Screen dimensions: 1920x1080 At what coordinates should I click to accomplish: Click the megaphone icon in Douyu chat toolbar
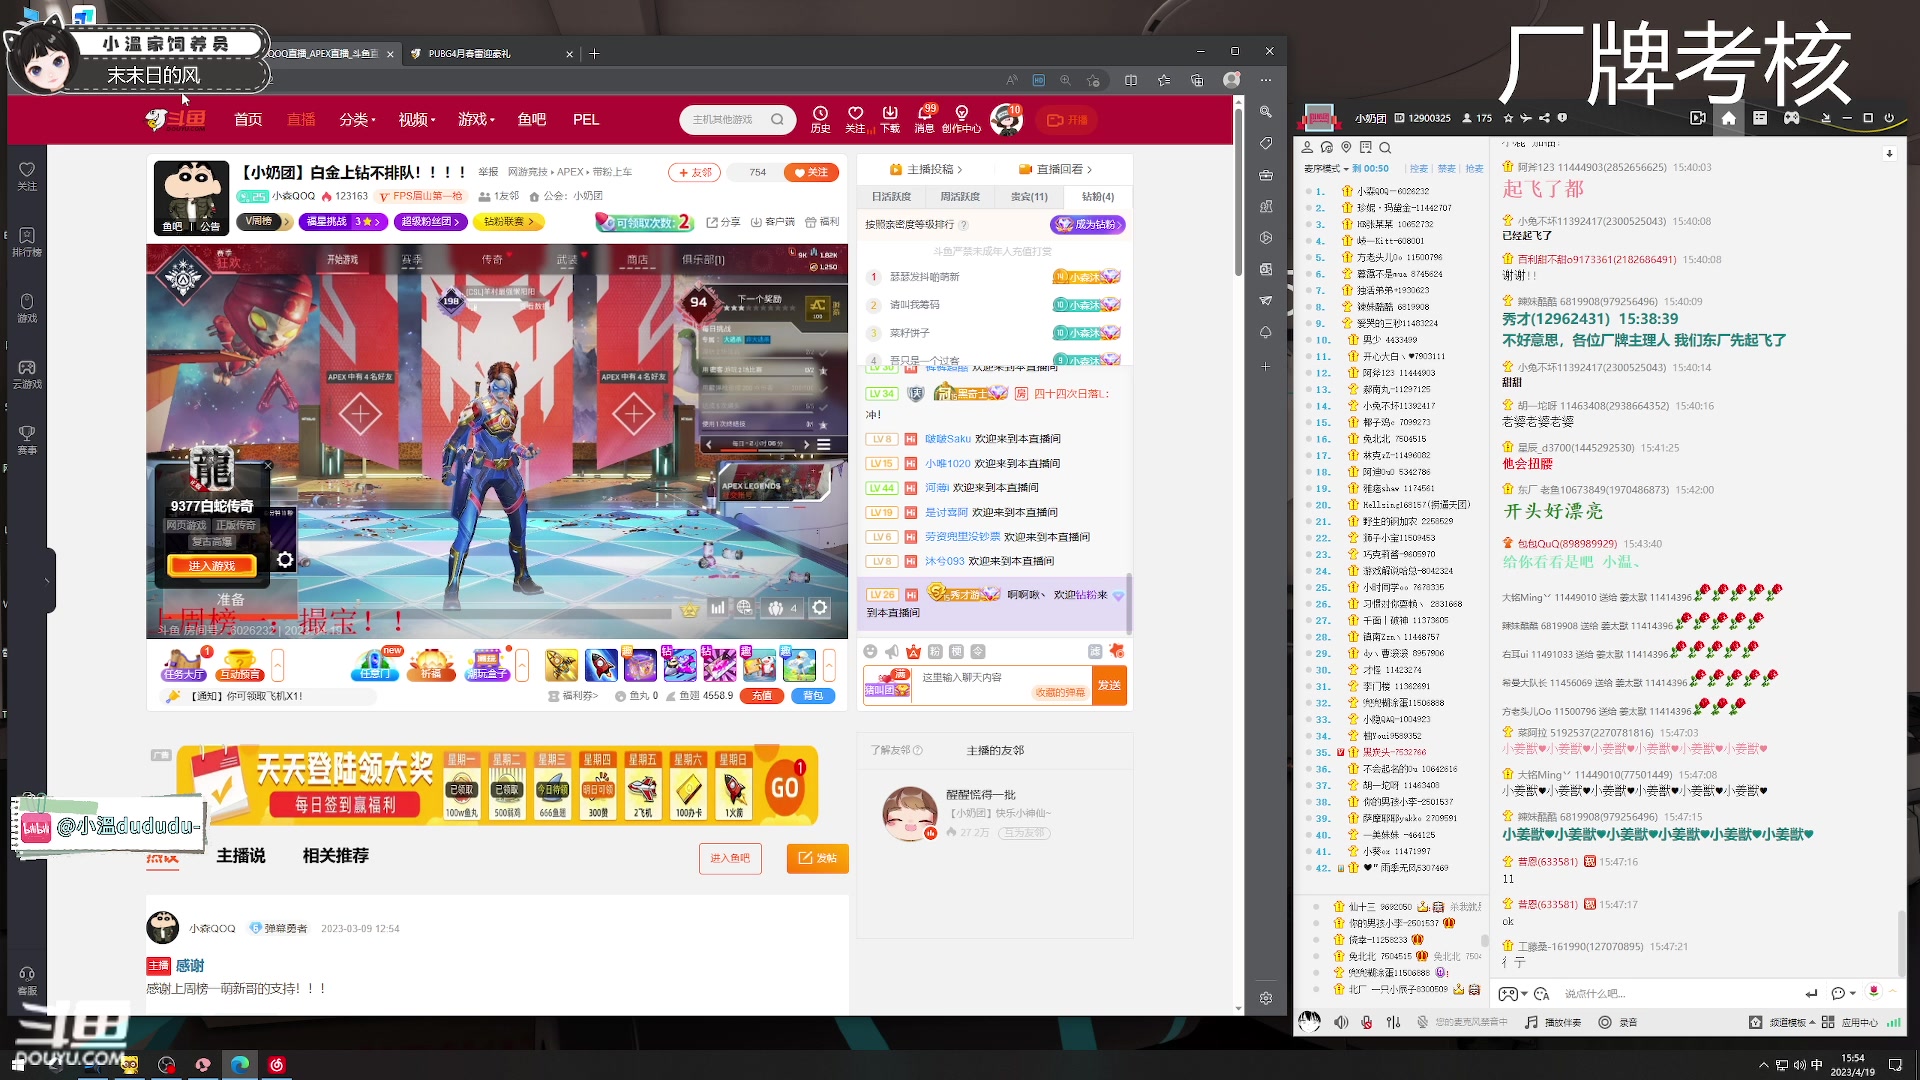tap(892, 652)
